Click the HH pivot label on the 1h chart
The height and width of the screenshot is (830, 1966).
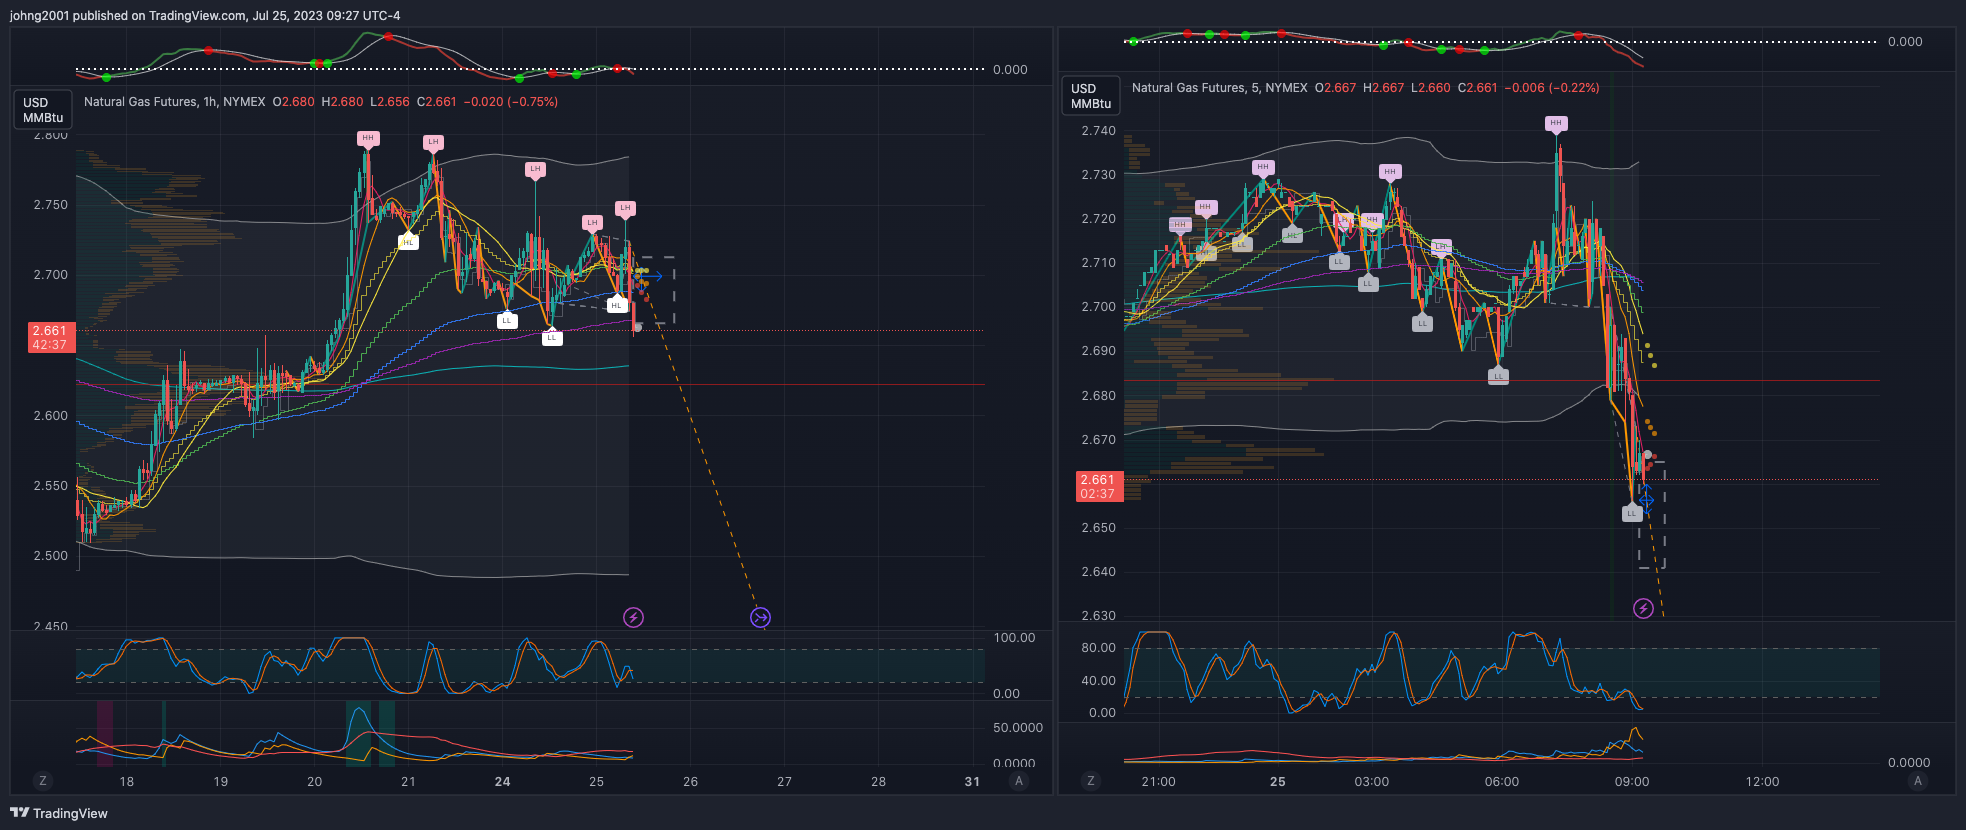[x=368, y=139]
